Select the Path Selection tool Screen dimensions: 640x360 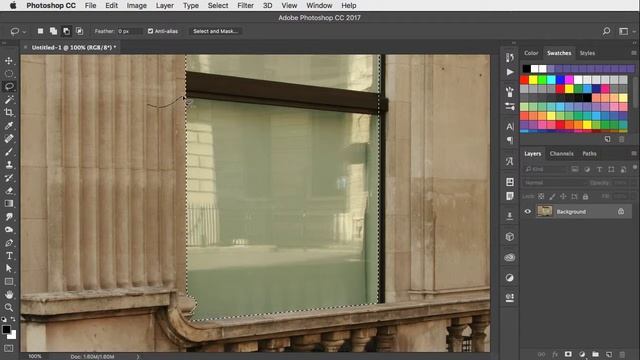point(9,269)
